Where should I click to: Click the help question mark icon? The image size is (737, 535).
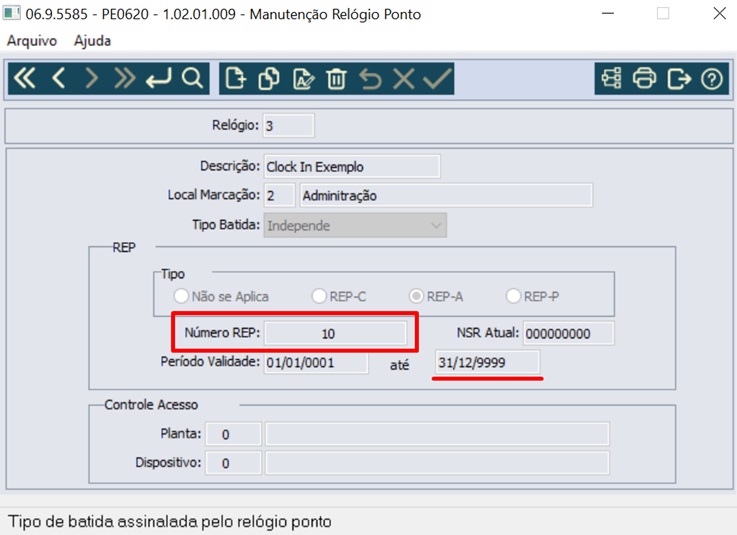(x=712, y=78)
